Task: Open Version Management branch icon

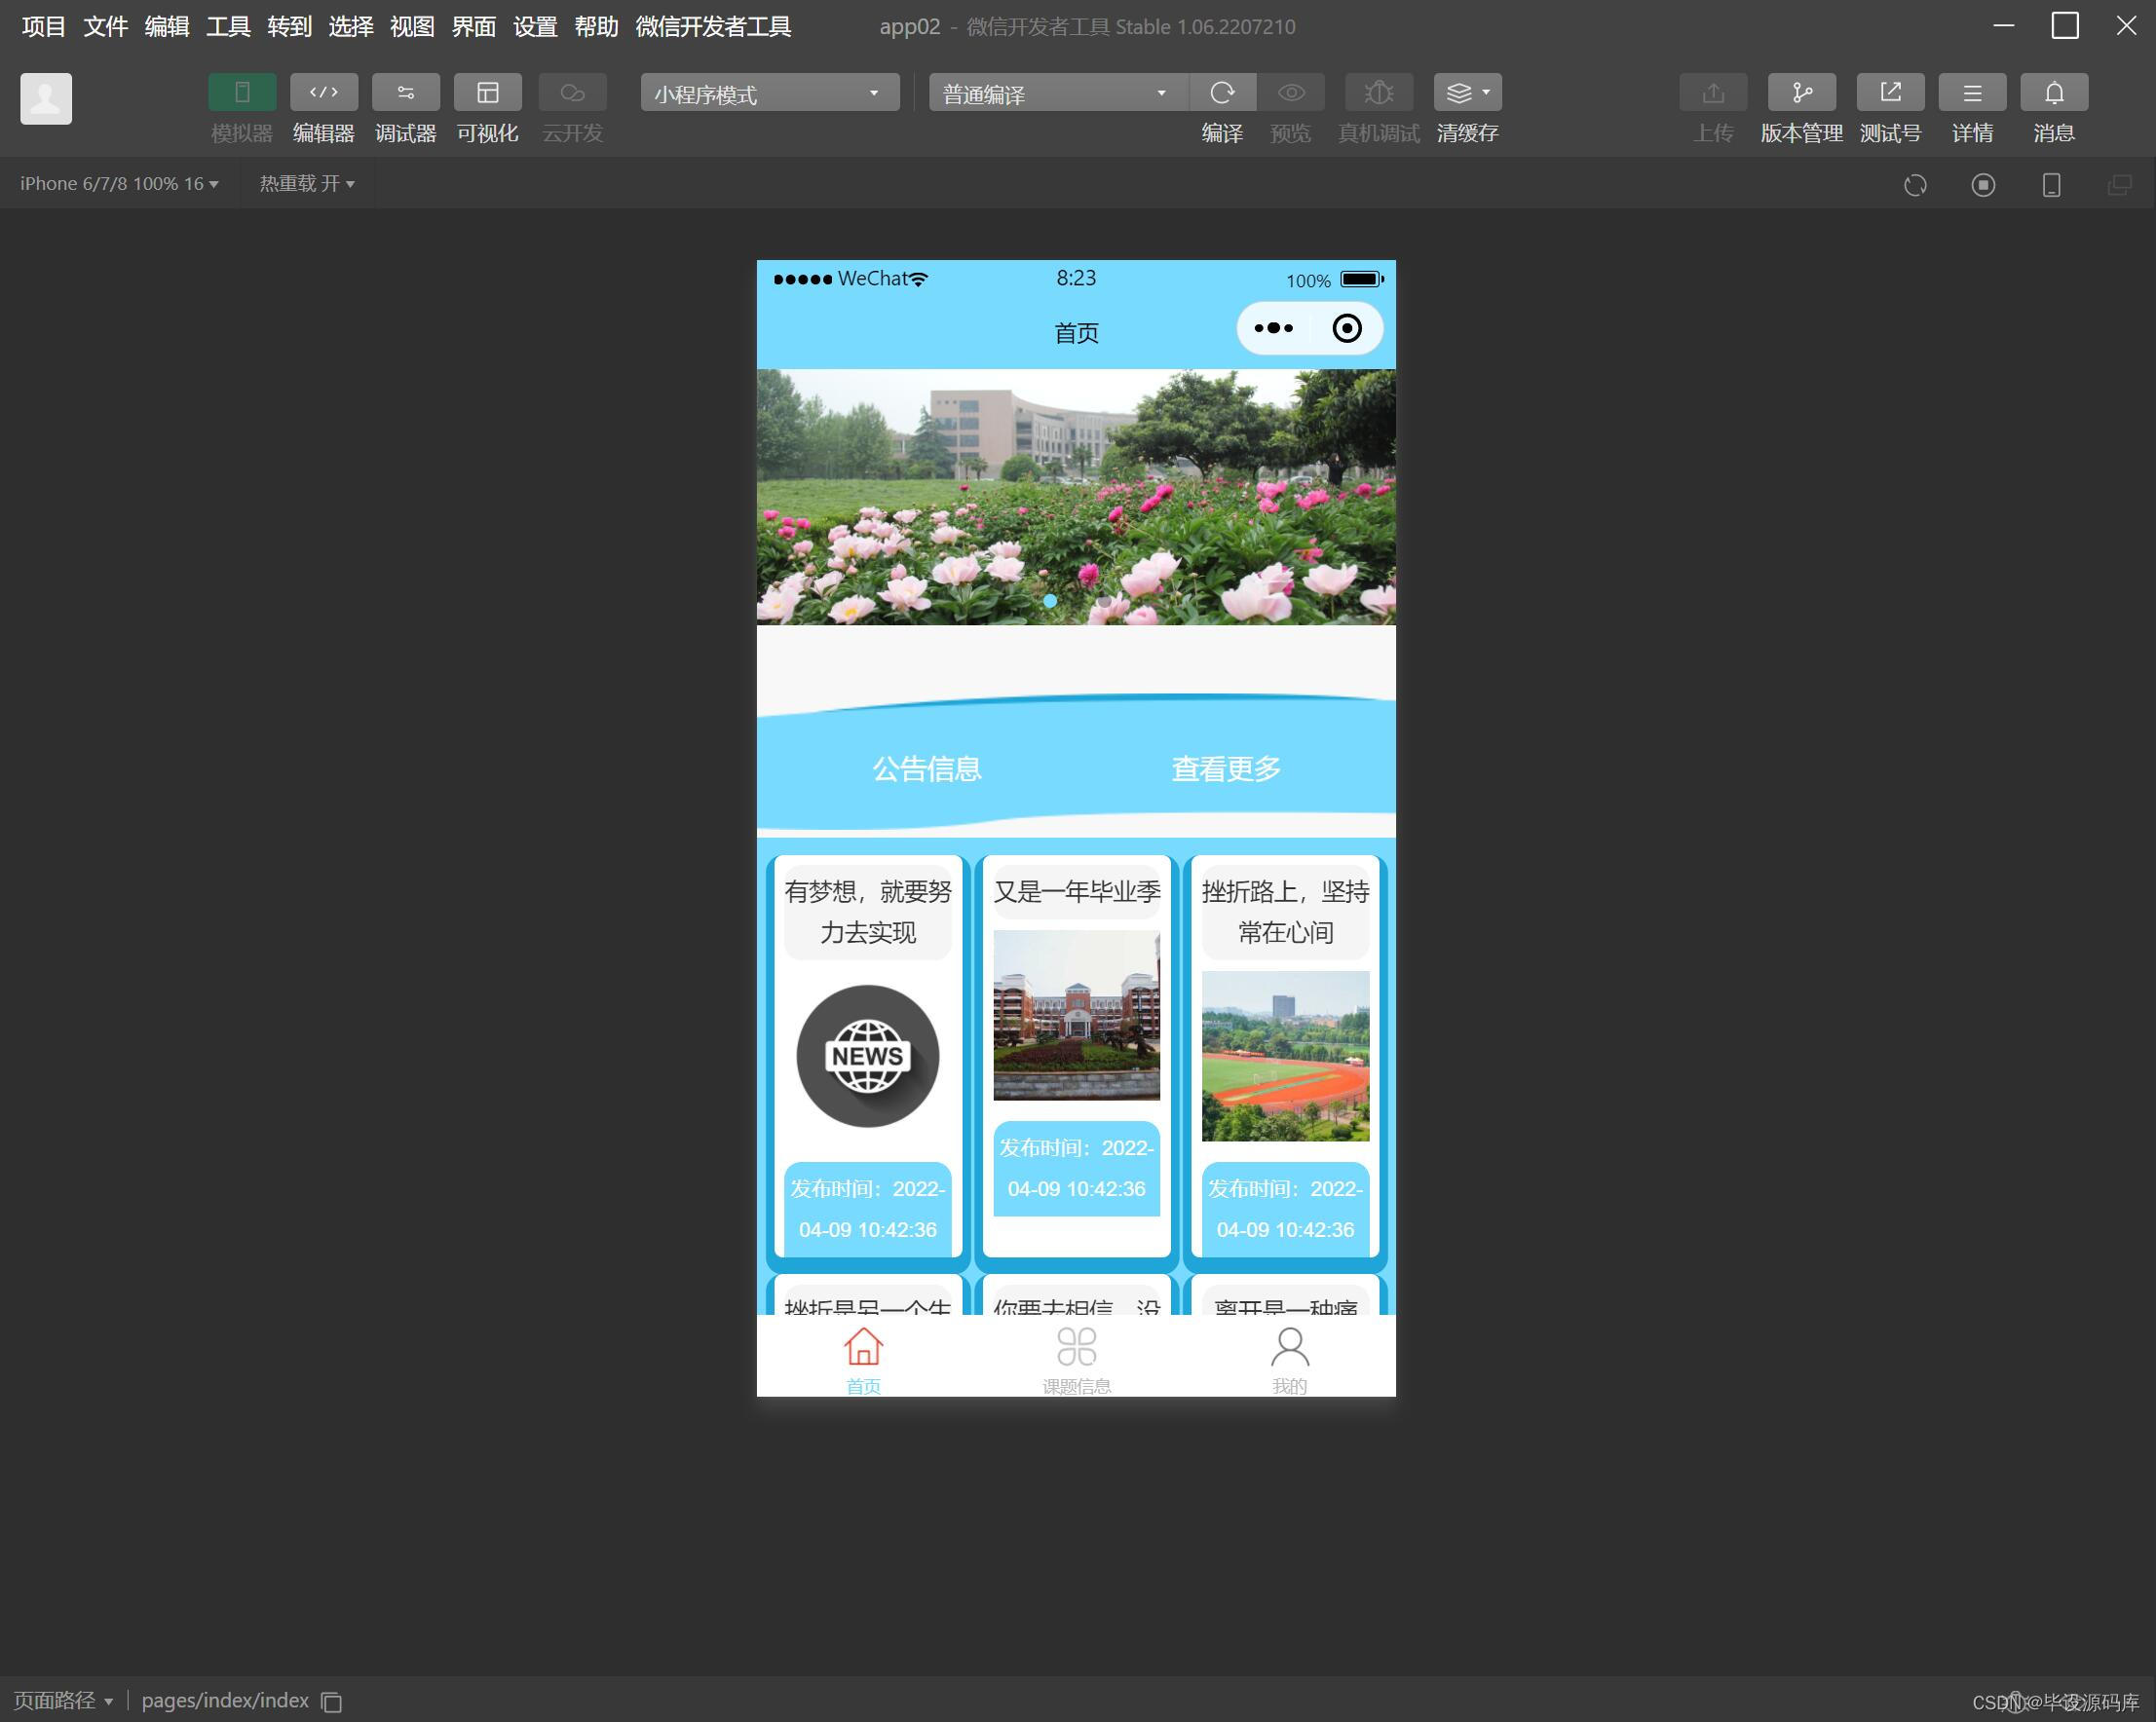Action: tap(1801, 93)
